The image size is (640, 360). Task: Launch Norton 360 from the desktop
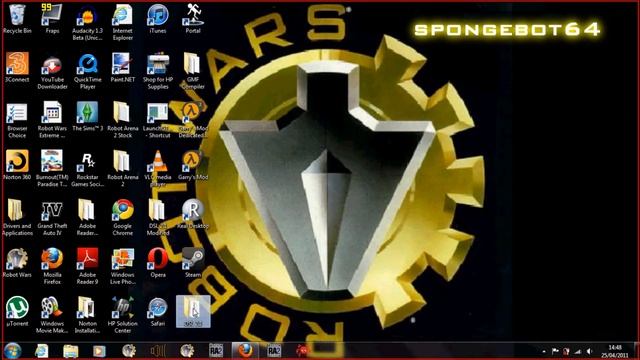tap(17, 165)
